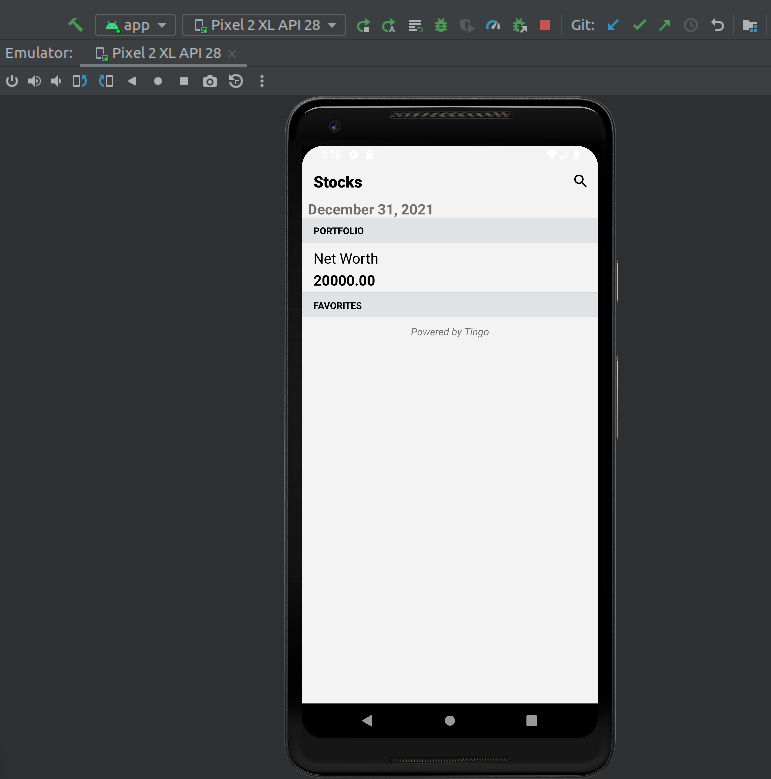
Task: Tap the FAVORITES section header
Action: 450,306
